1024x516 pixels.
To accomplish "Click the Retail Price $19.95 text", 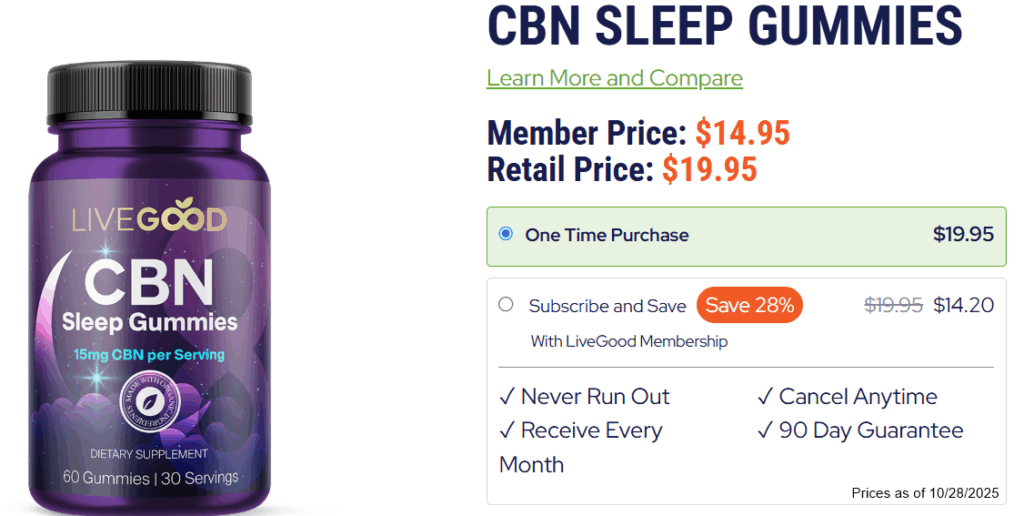I will [622, 169].
